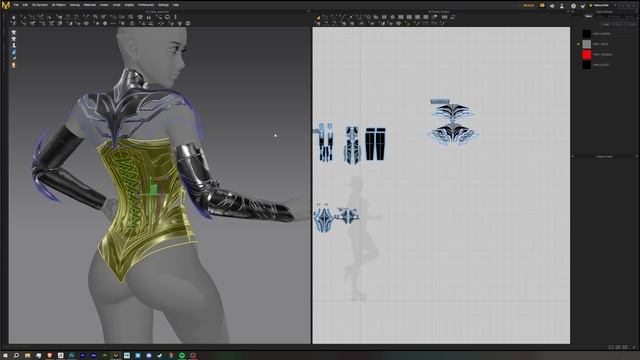Open the Help menu
The height and width of the screenshot is (360, 640).
coord(176,5)
